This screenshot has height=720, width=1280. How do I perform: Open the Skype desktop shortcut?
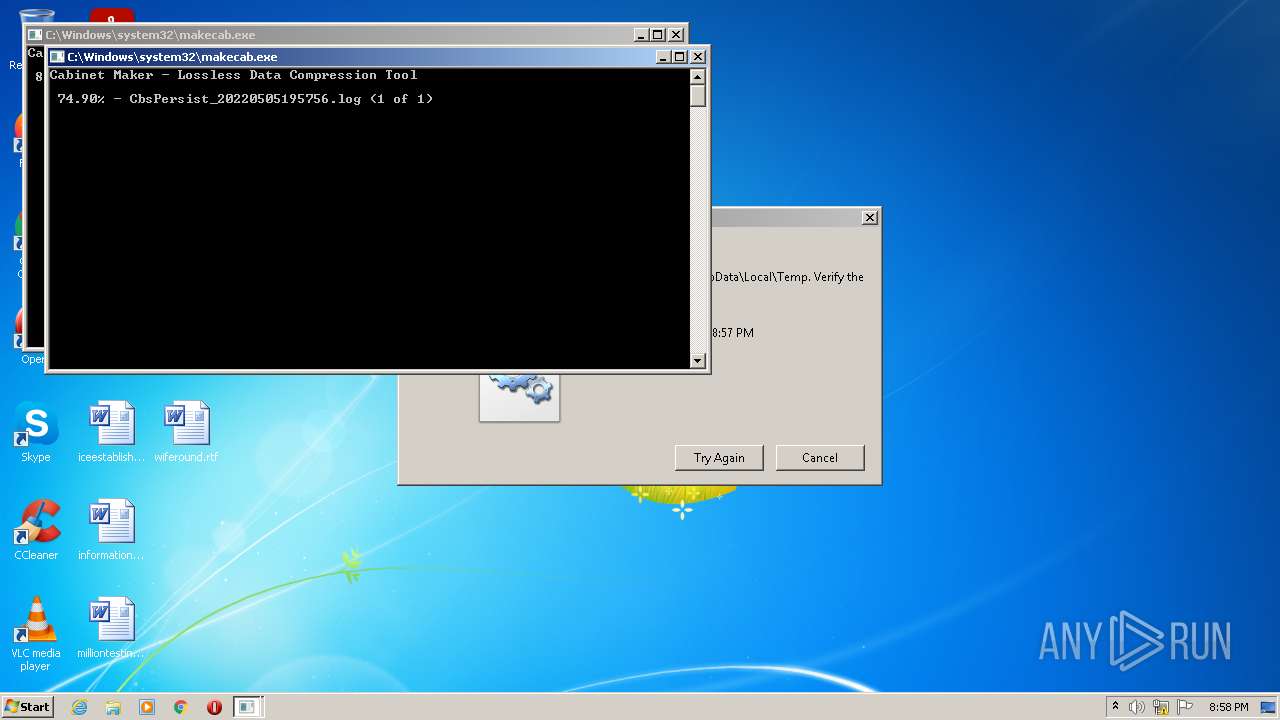point(36,432)
